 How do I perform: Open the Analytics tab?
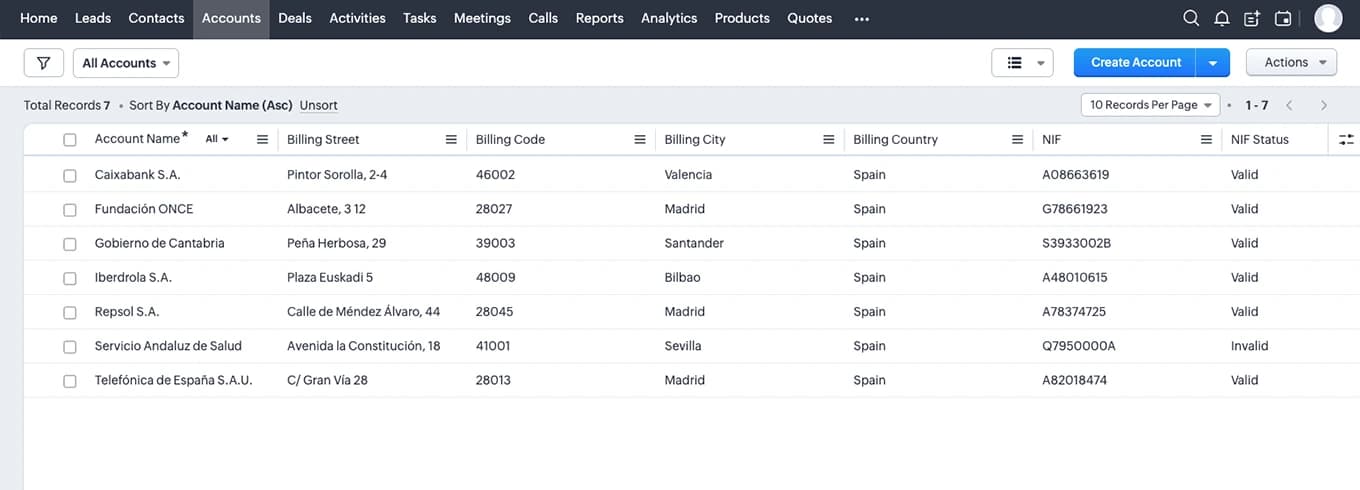(x=669, y=18)
